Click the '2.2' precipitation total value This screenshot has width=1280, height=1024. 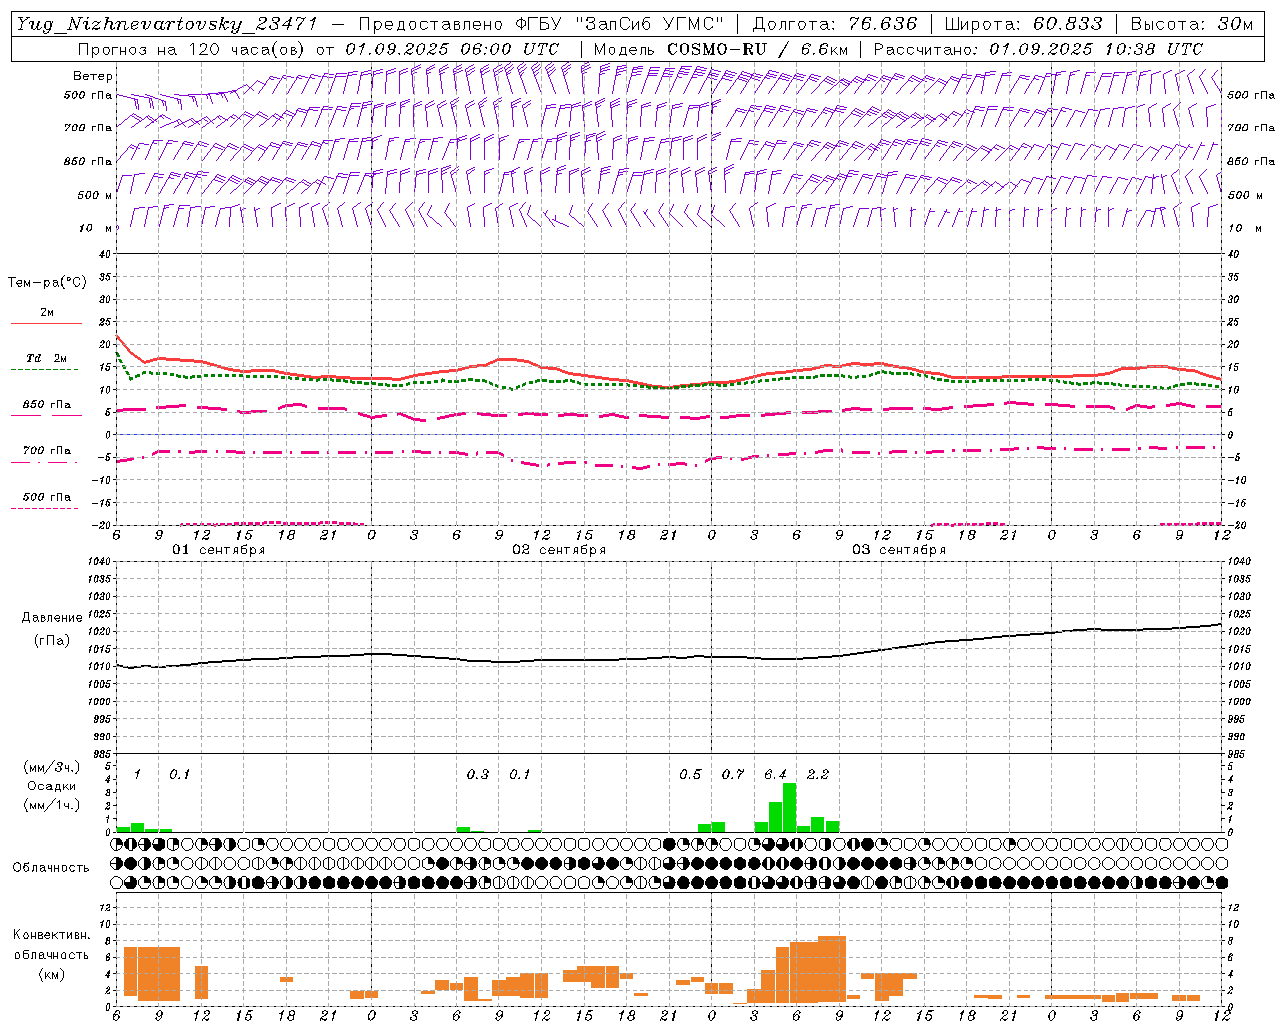[818, 774]
